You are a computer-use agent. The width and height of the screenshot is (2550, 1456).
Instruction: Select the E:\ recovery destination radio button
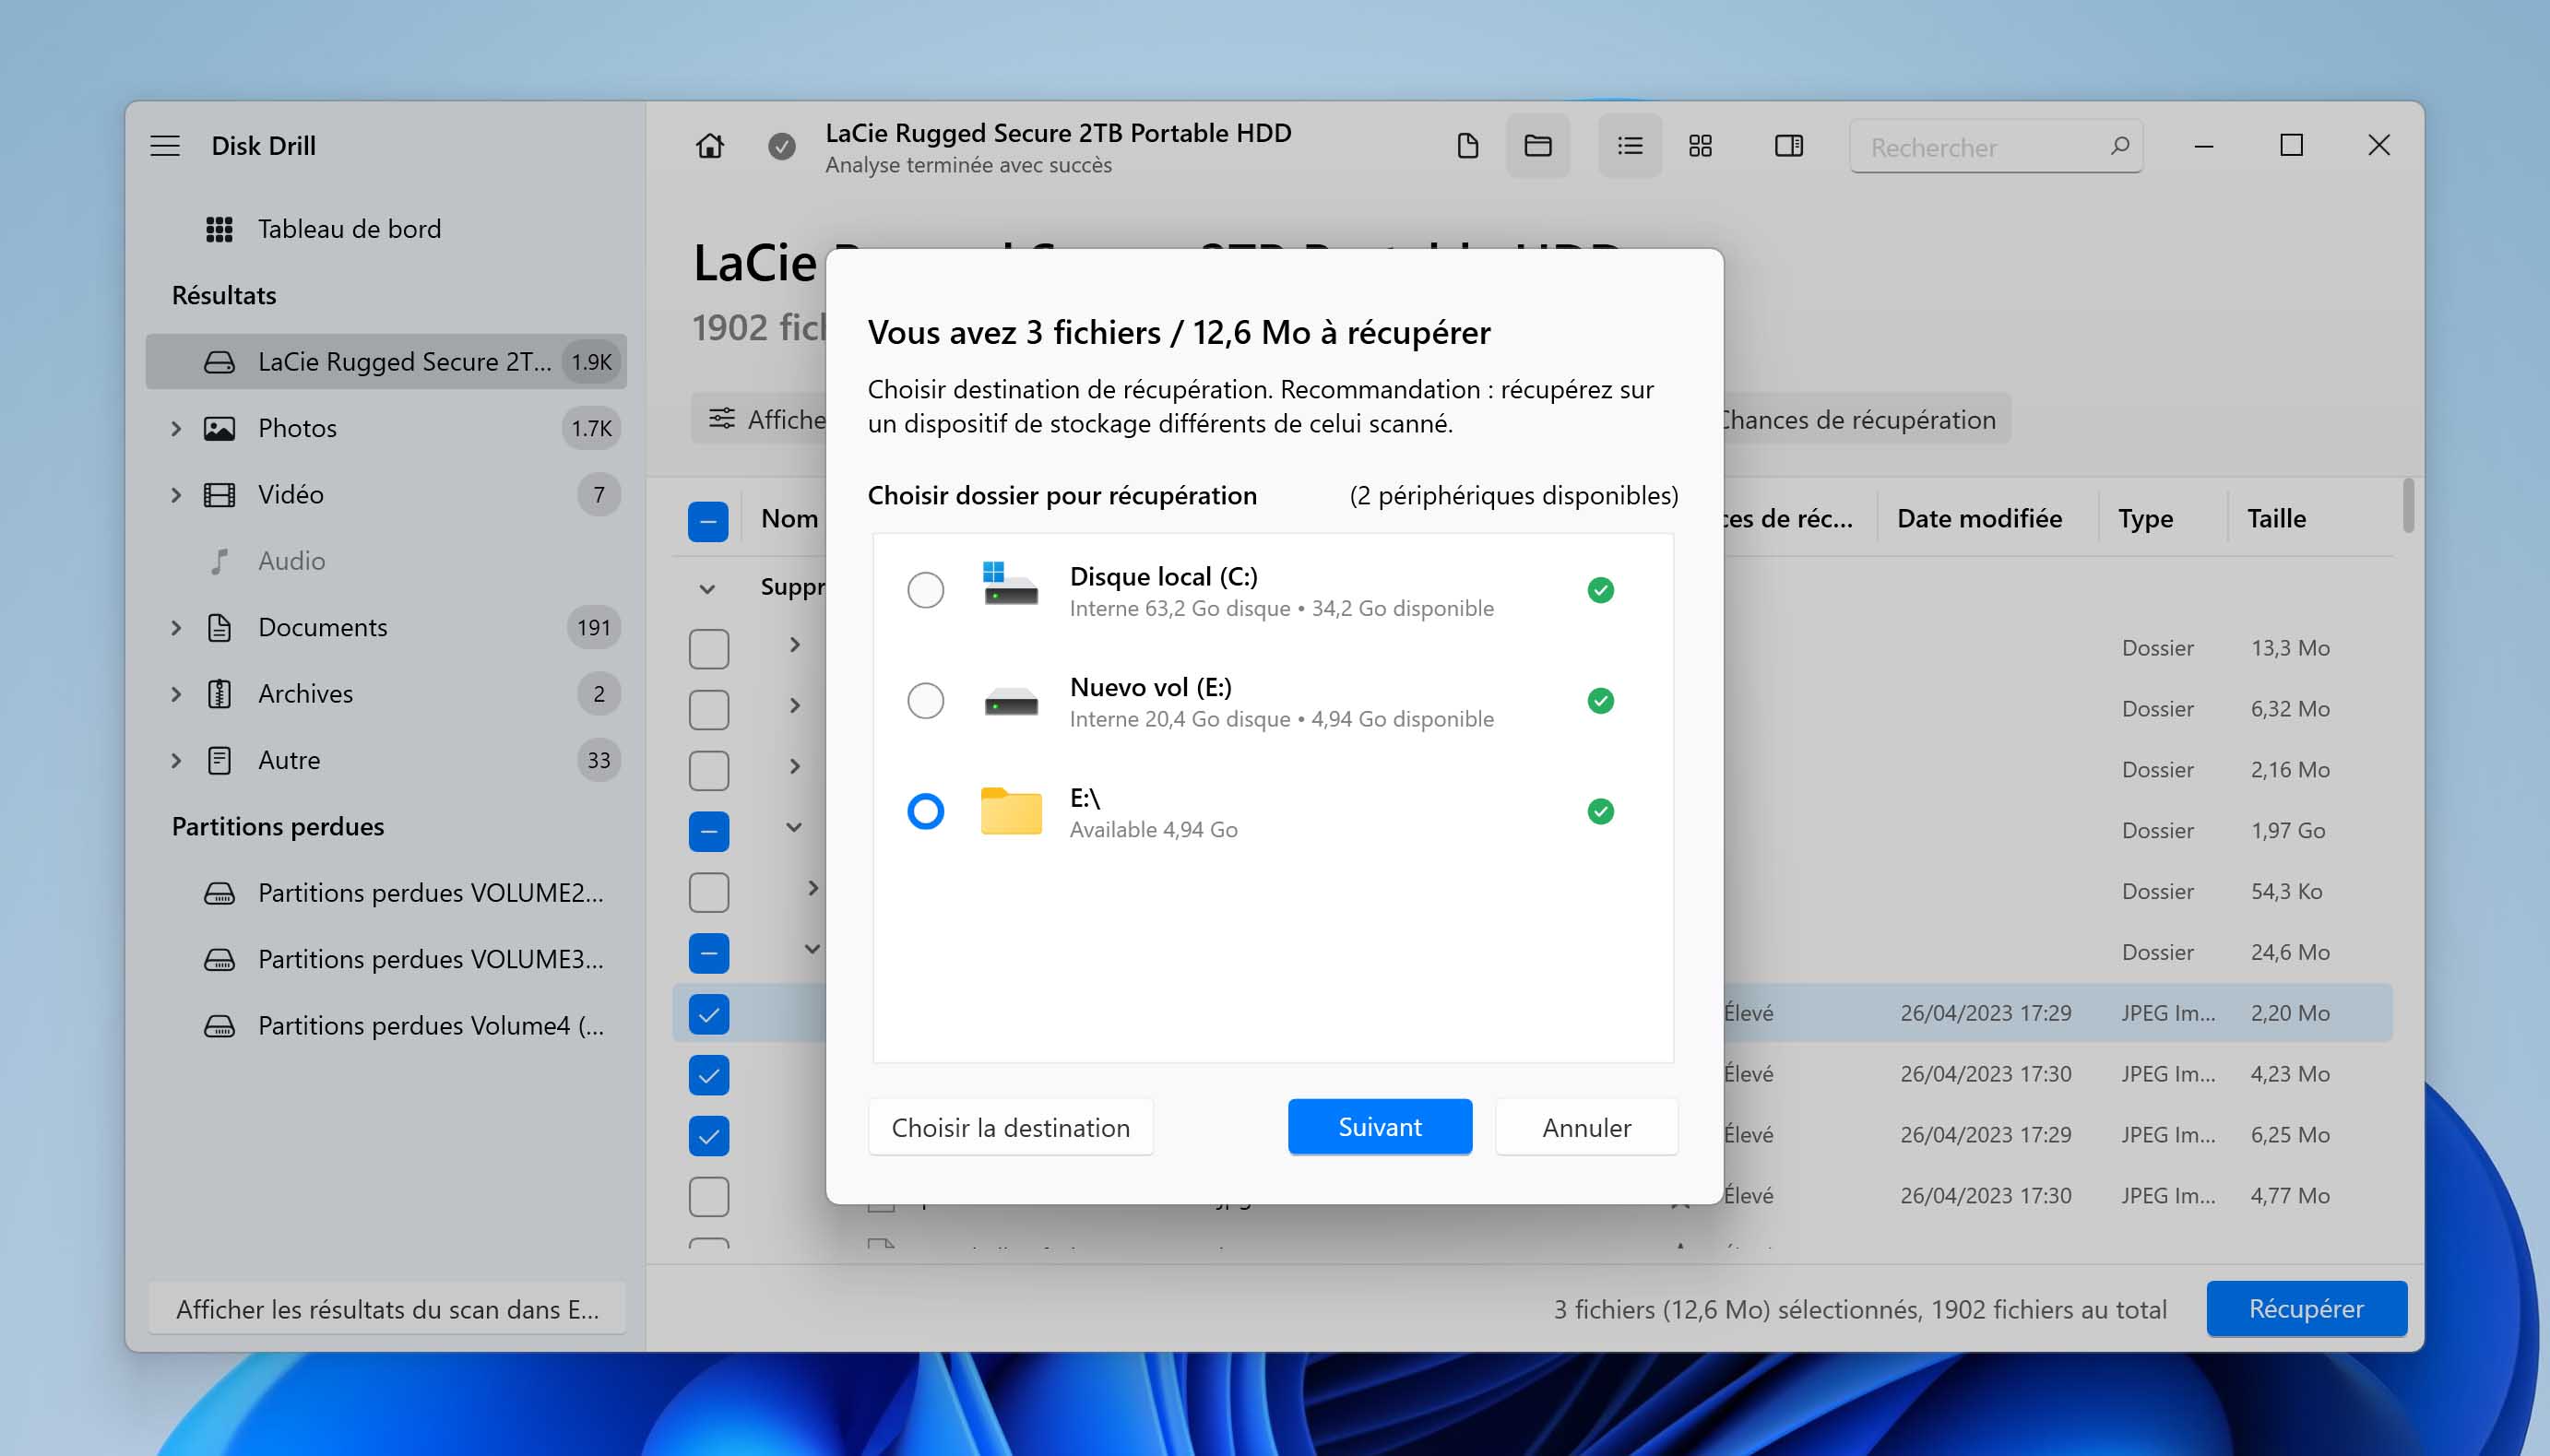[x=925, y=810]
